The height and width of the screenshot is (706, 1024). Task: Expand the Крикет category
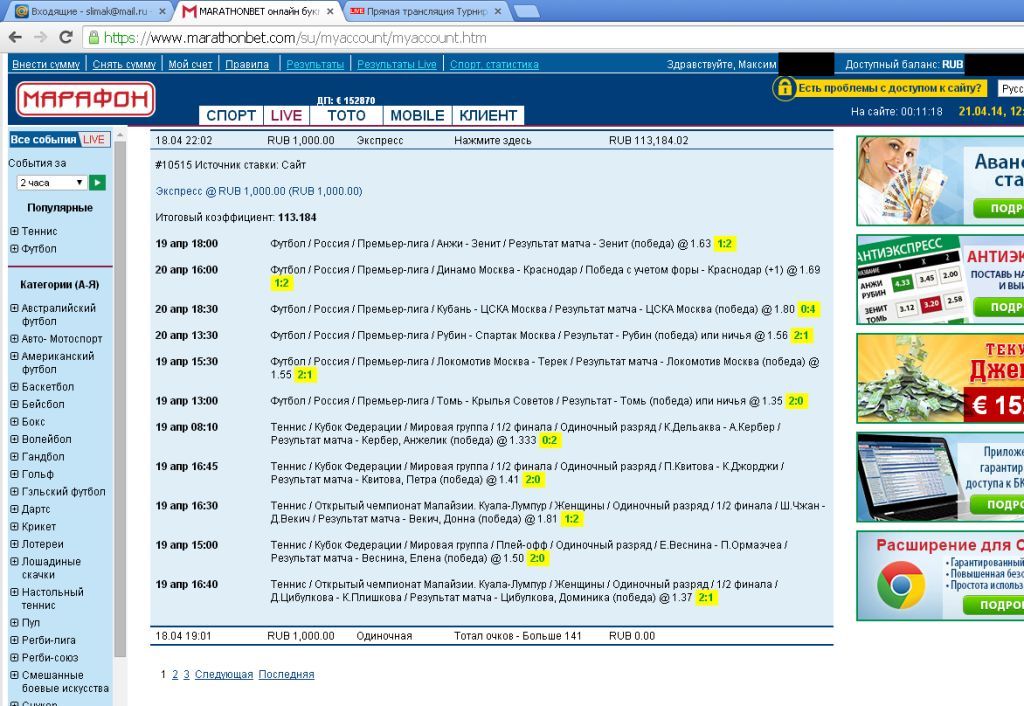(x=14, y=527)
